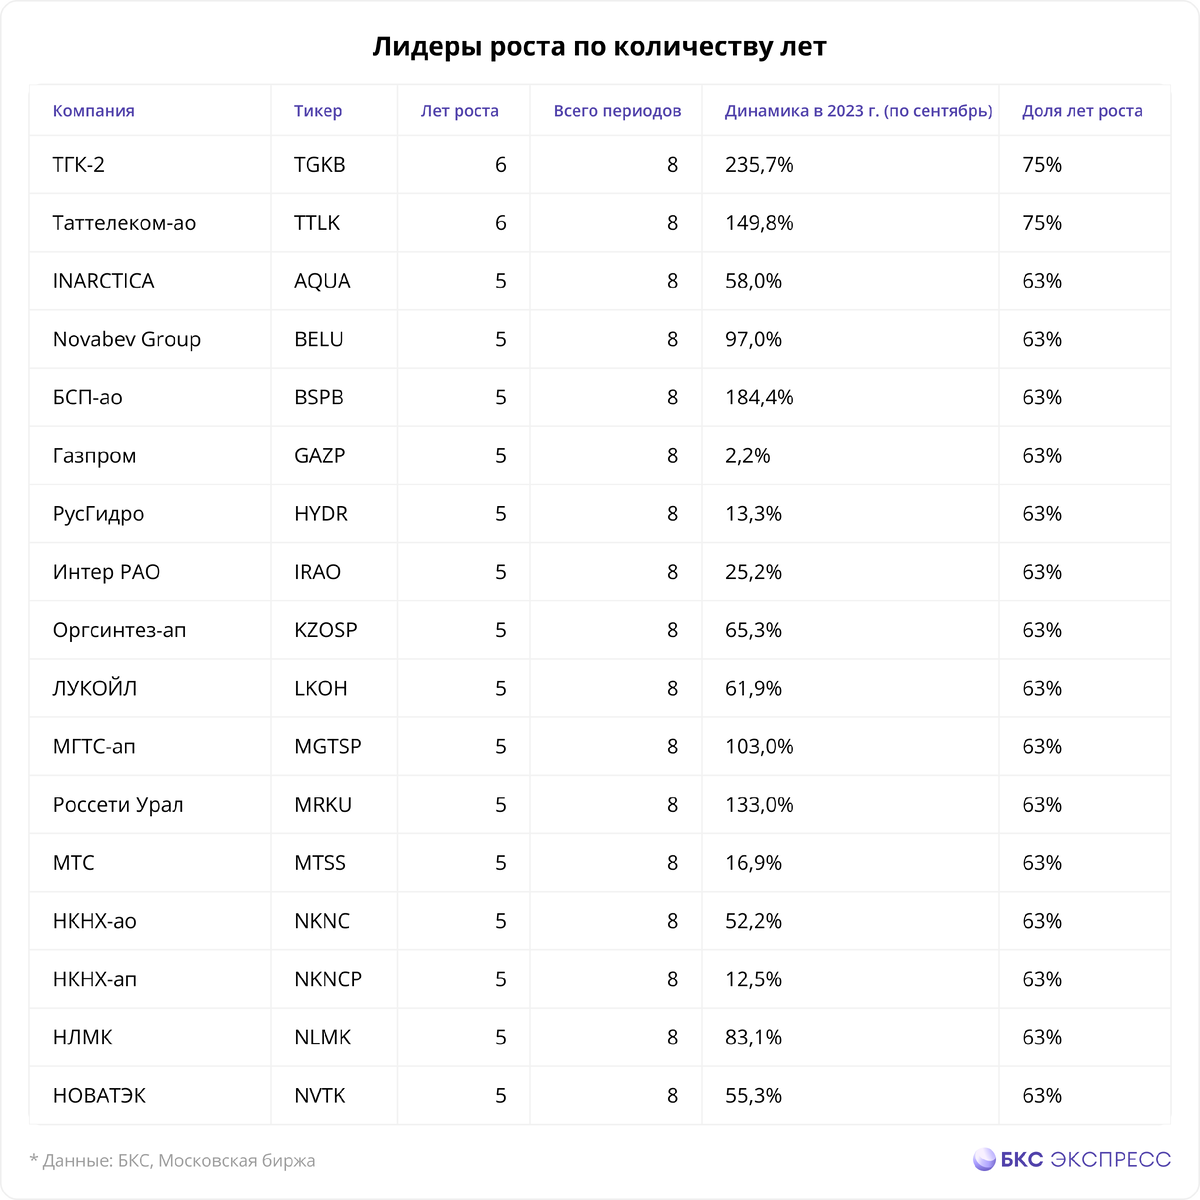Select the ТГК-2 company row

[x=600, y=165]
